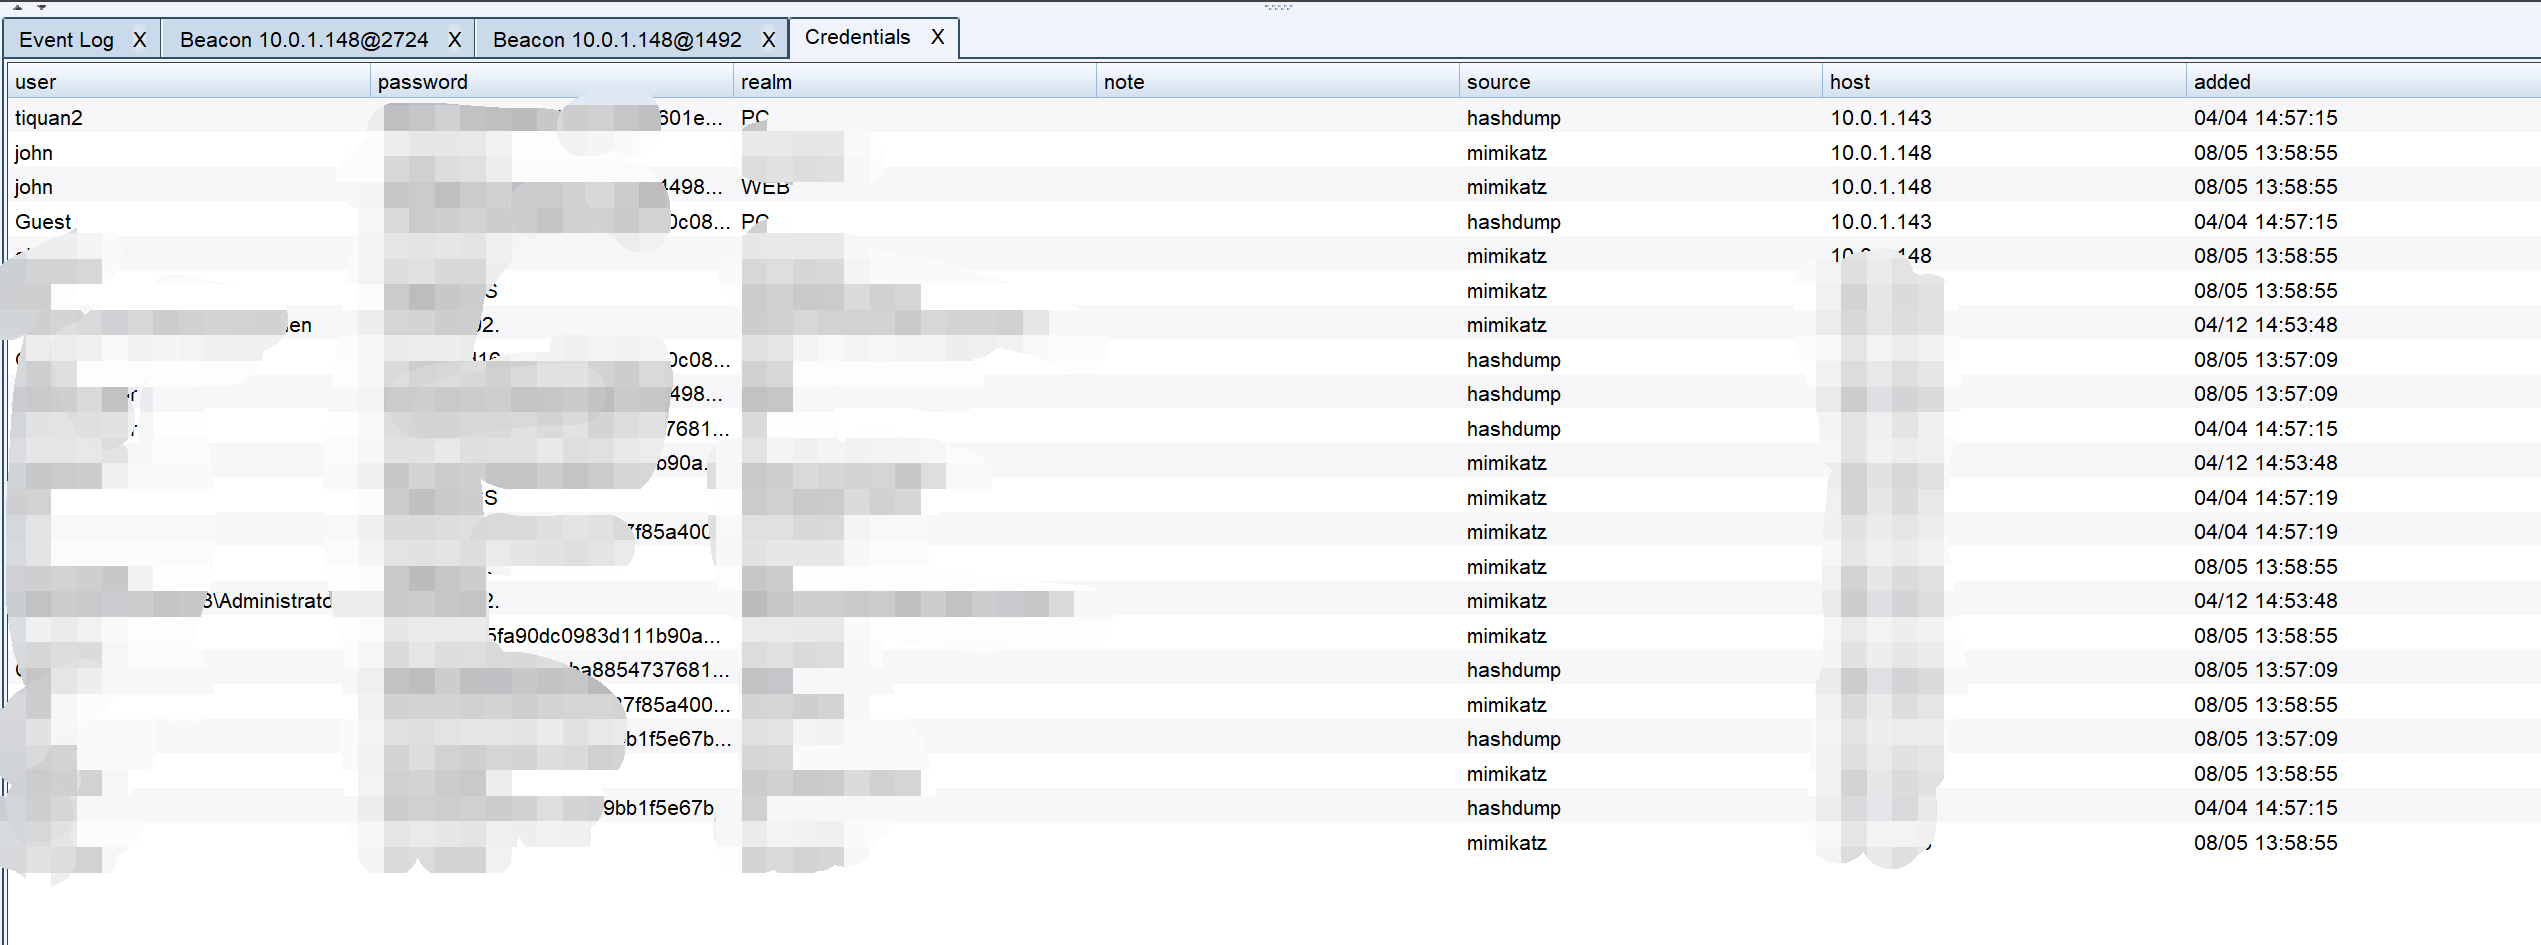The image size is (2541, 945).
Task: Sort by the password column header
Action: pyautogui.click(x=550, y=82)
